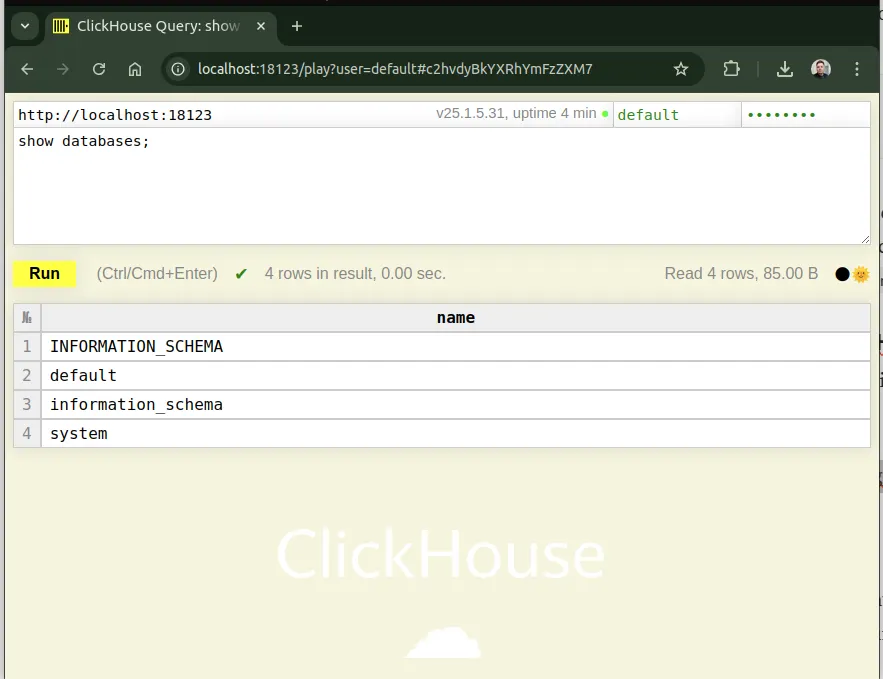Click the green success checkmark
Screen dimensions: 883x679
click(x=241, y=274)
